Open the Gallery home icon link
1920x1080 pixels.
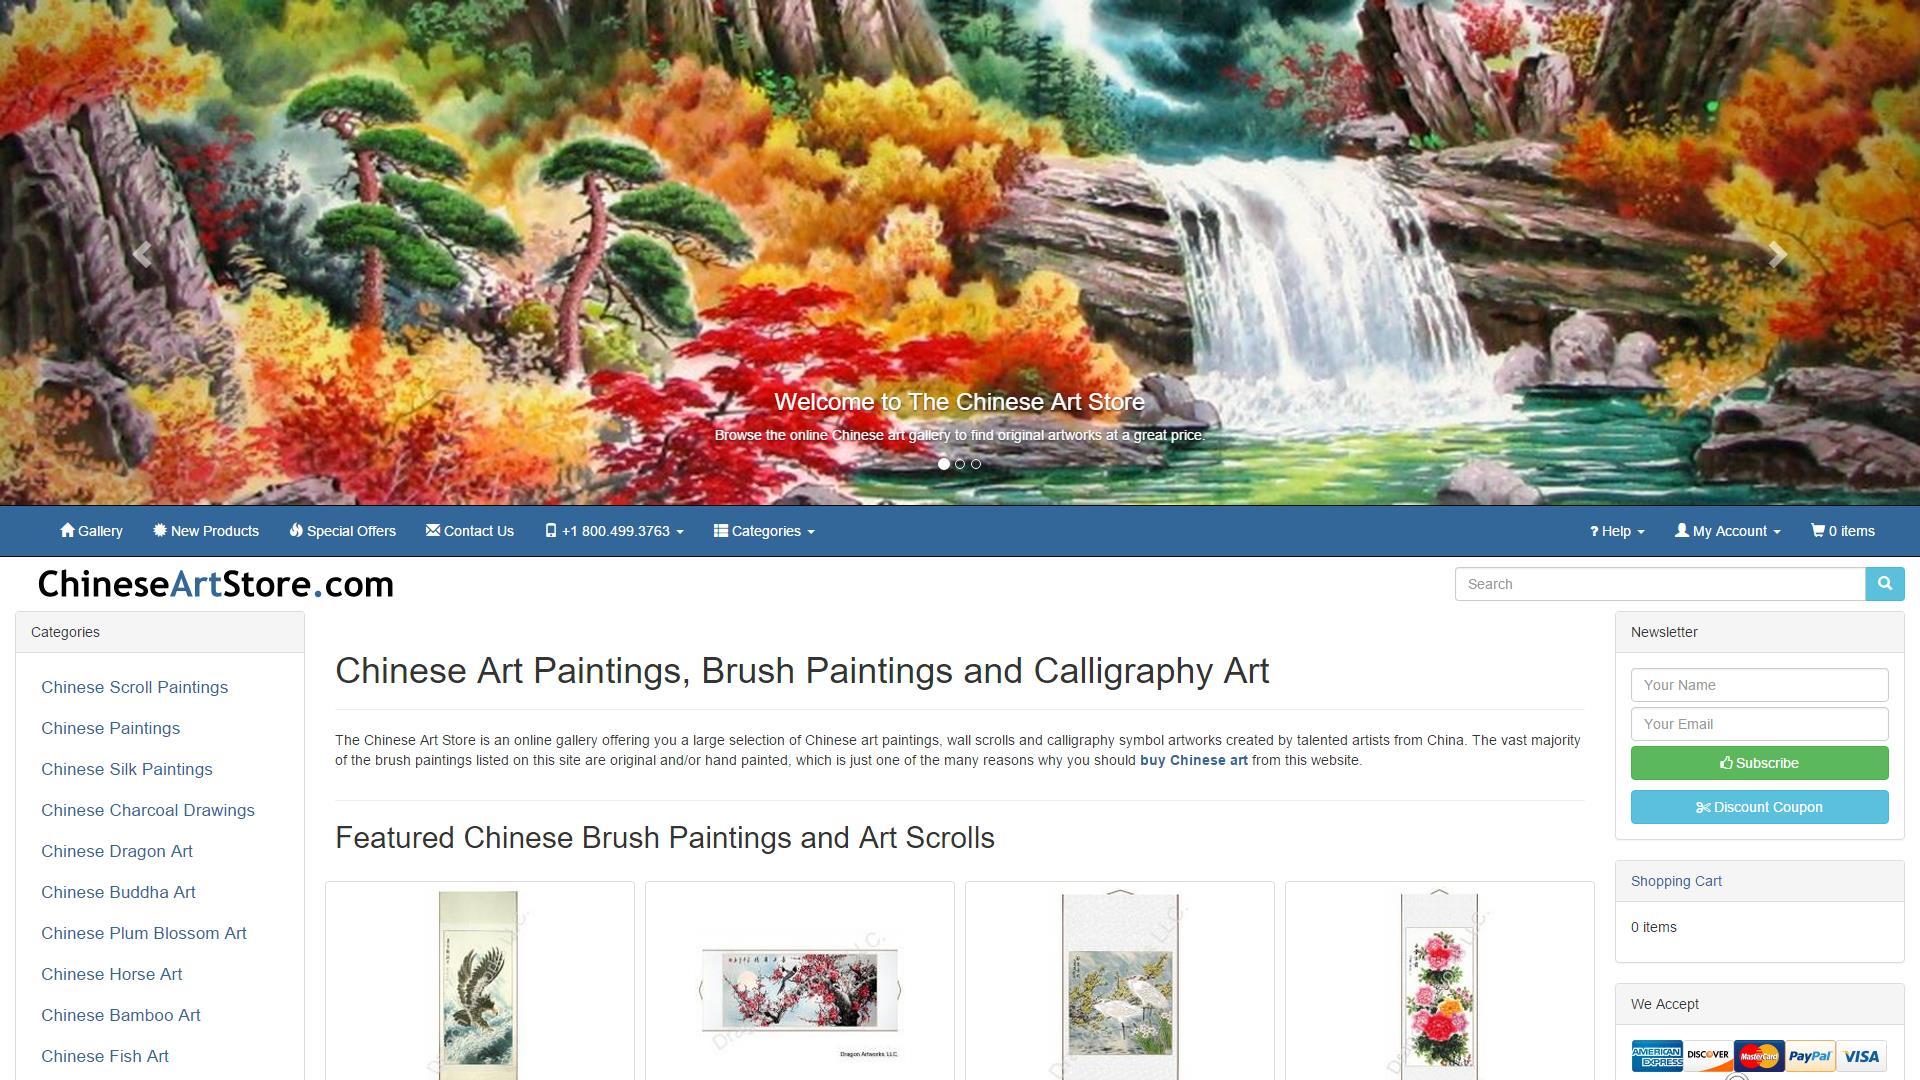pos(91,531)
